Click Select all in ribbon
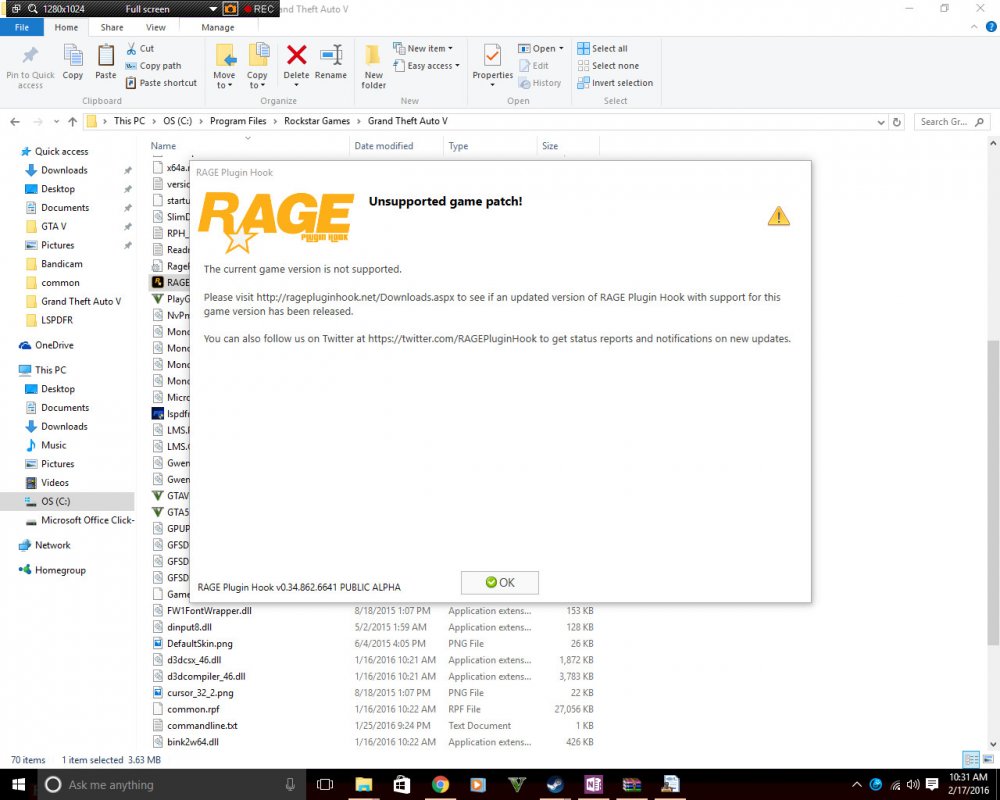Screen dimensions: 1000x800 pyautogui.click(x=603, y=48)
